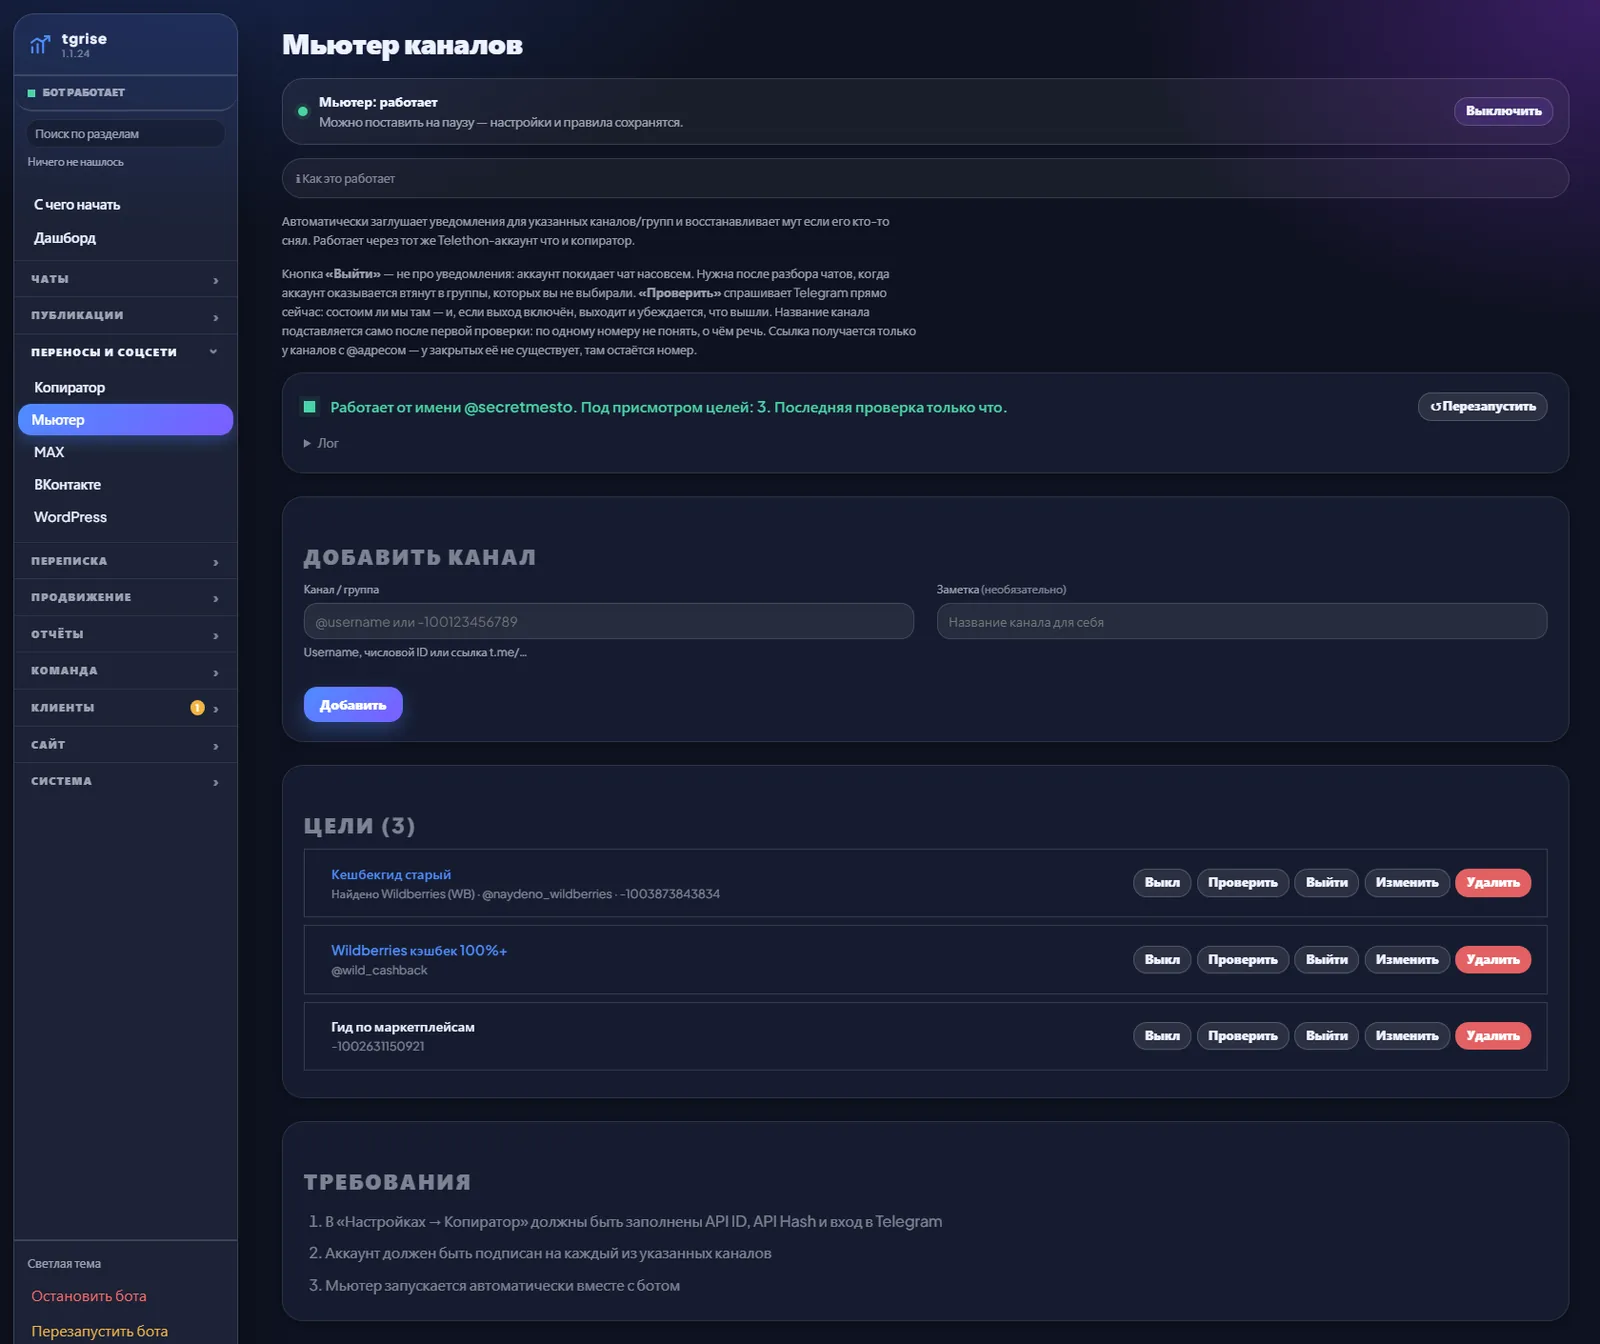This screenshot has width=1600, height=1344.
Task: Open the MAX section
Action: coord(49,452)
